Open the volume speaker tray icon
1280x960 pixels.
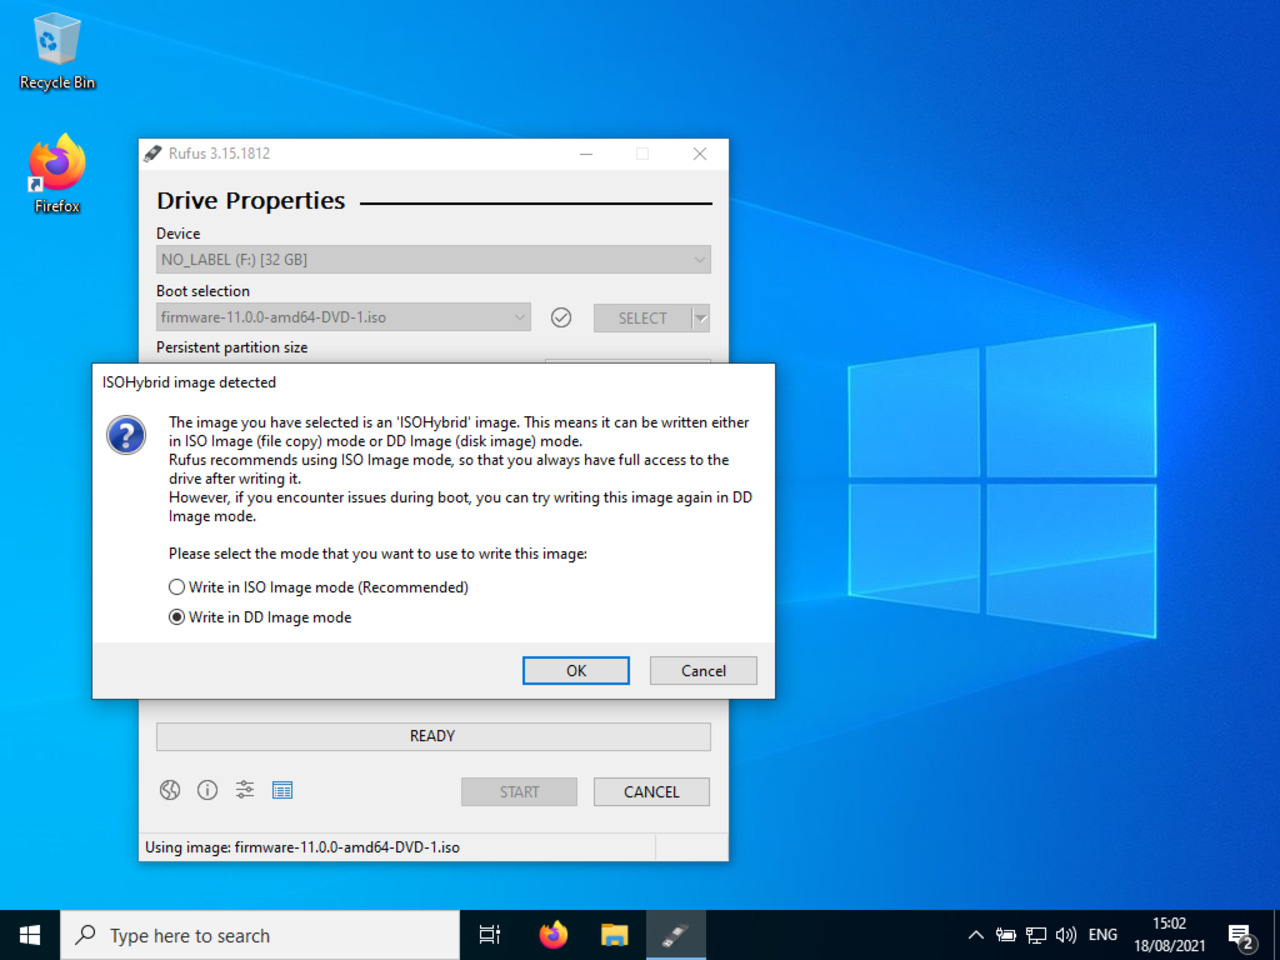[1066, 935]
